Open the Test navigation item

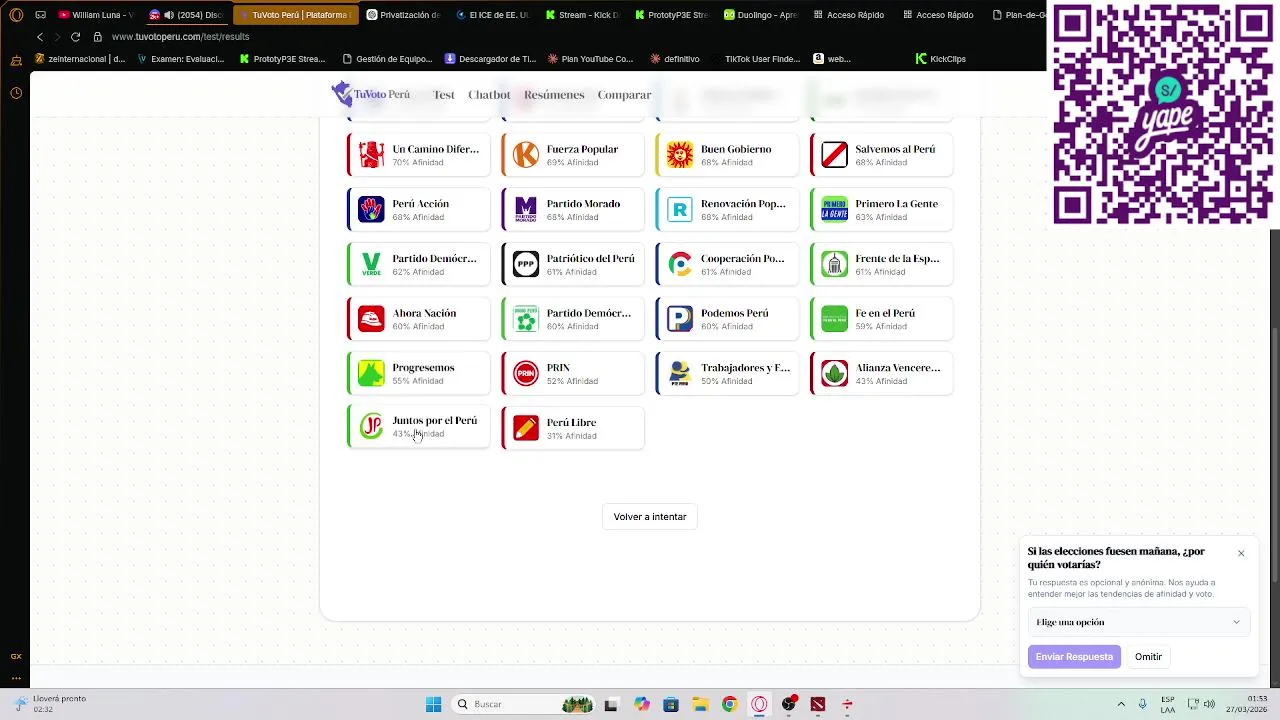444,95
